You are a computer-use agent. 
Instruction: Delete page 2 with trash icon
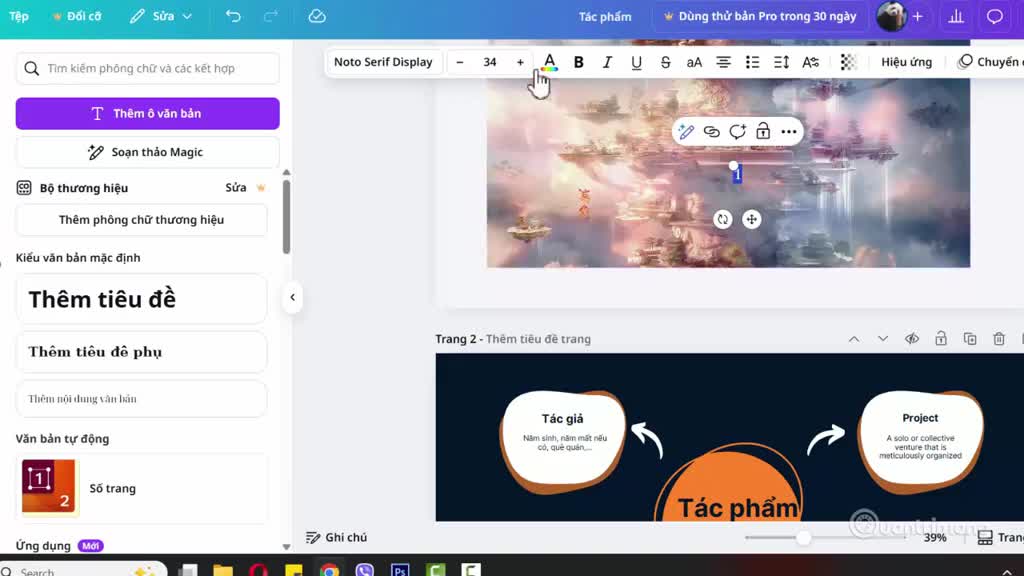999,339
